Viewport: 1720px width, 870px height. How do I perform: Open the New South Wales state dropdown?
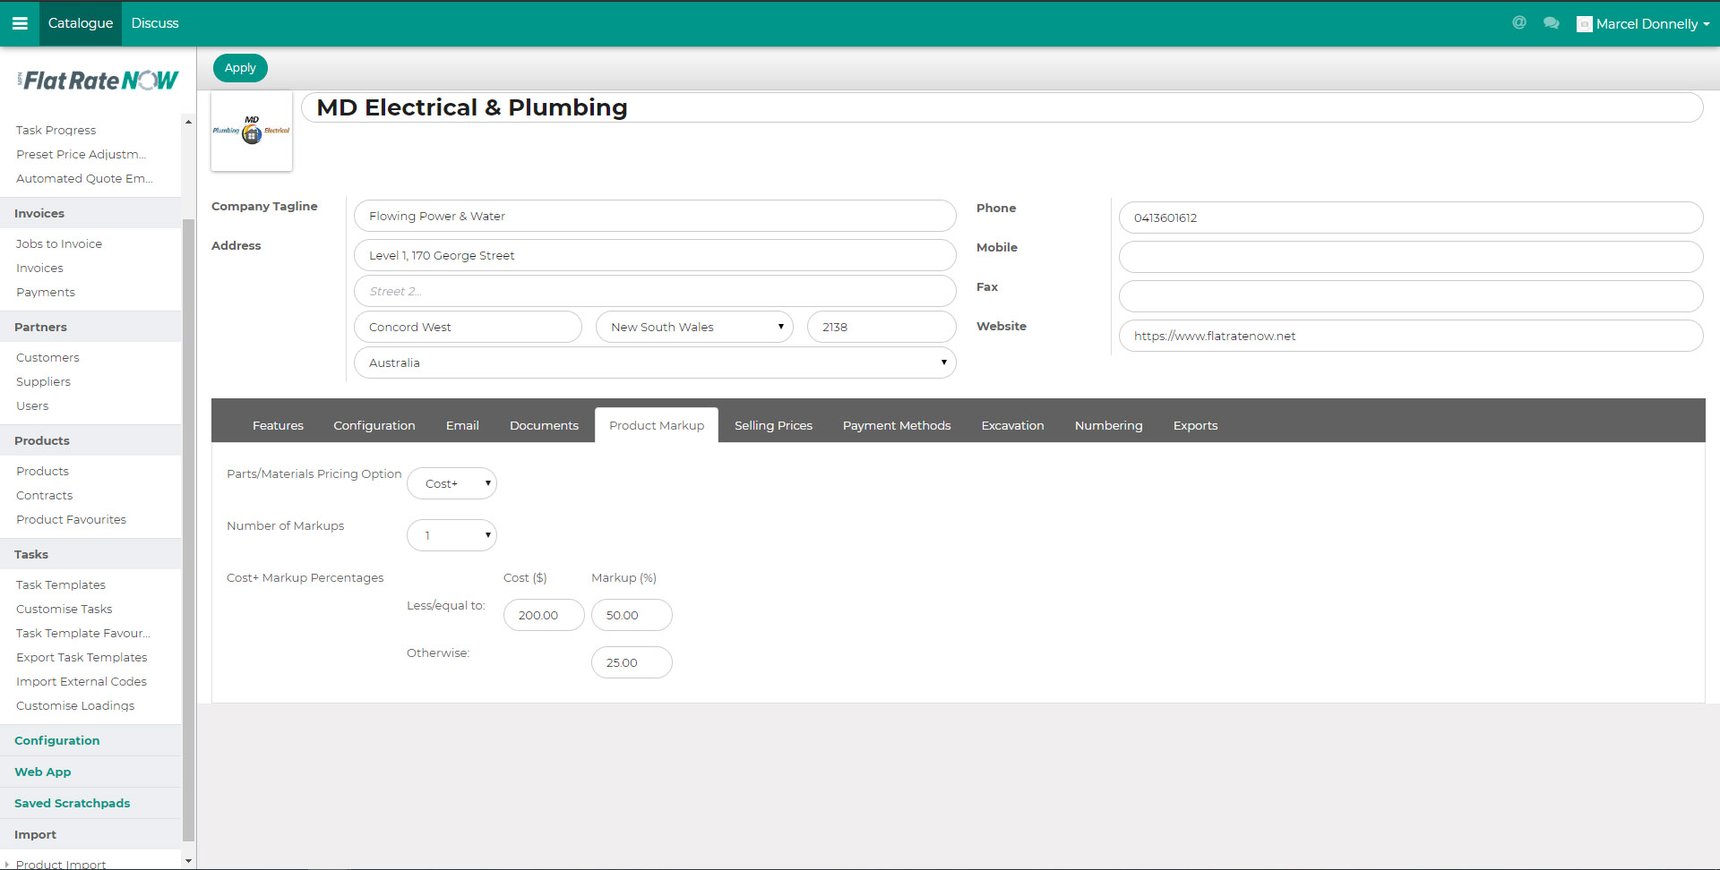[x=694, y=327]
